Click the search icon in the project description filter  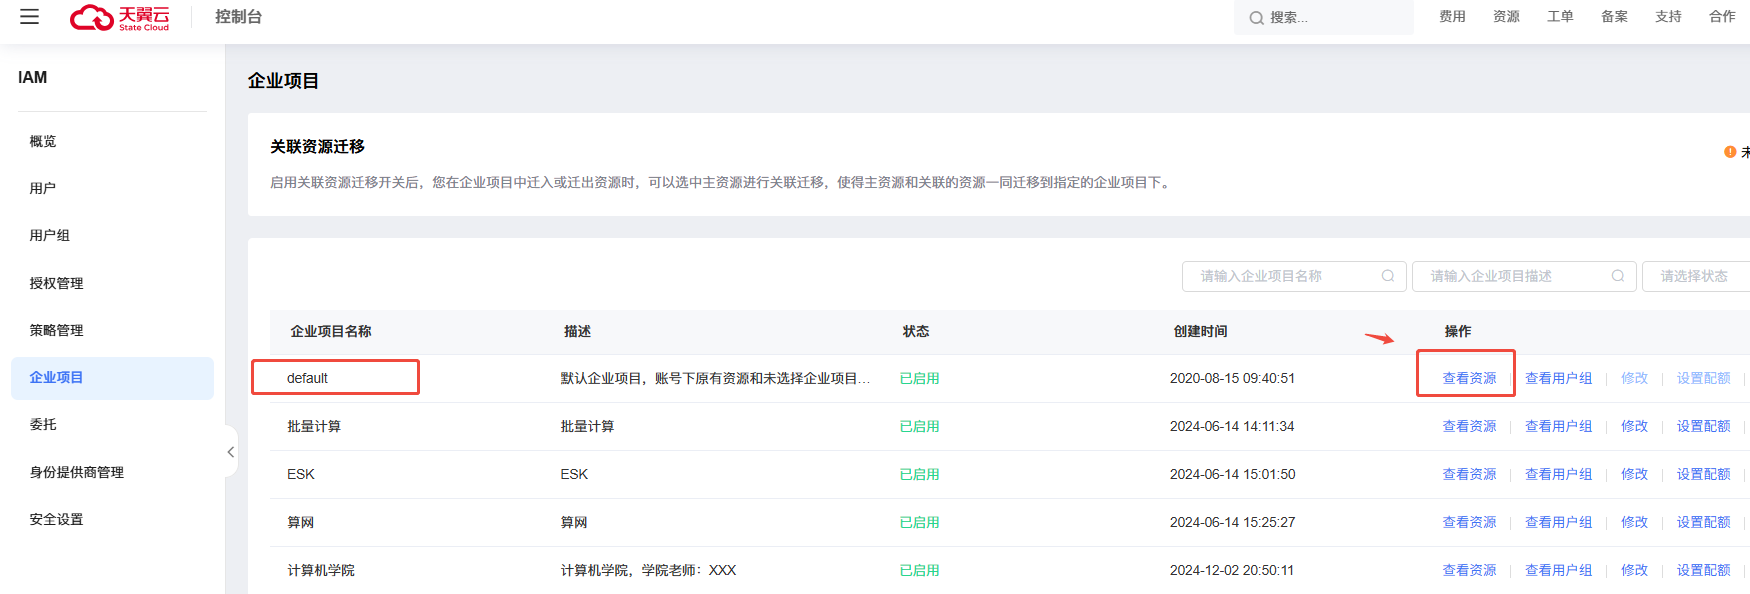pyautogui.click(x=1618, y=276)
